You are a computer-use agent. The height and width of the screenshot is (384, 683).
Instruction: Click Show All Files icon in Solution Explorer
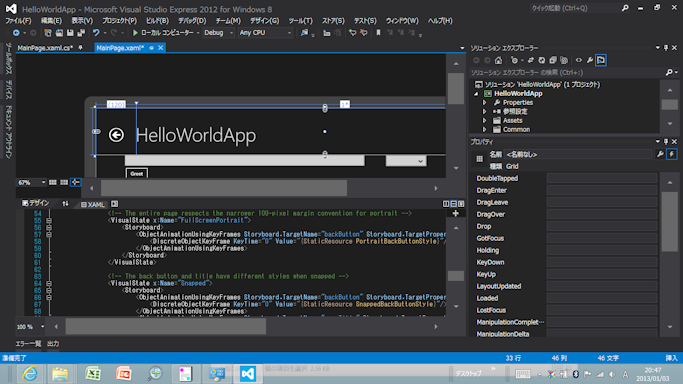click(564, 60)
